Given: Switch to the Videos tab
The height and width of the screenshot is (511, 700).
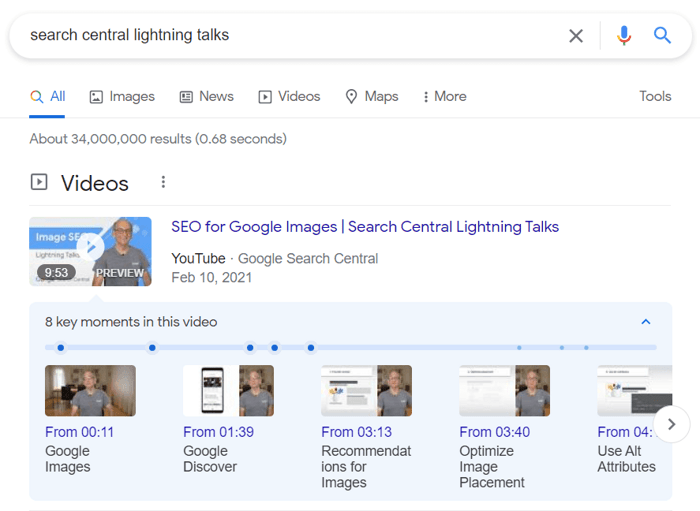Looking at the screenshot, I should [289, 96].
